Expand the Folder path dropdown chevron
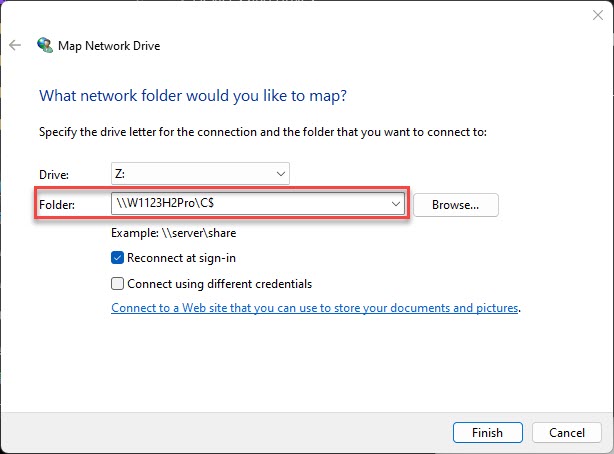Viewport: 614px width, 454px height. coord(395,204)
